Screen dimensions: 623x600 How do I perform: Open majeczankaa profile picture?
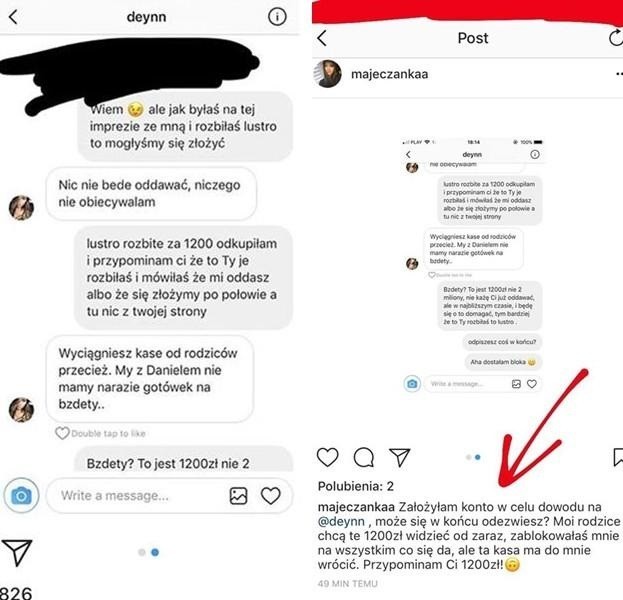click(327, 74)
